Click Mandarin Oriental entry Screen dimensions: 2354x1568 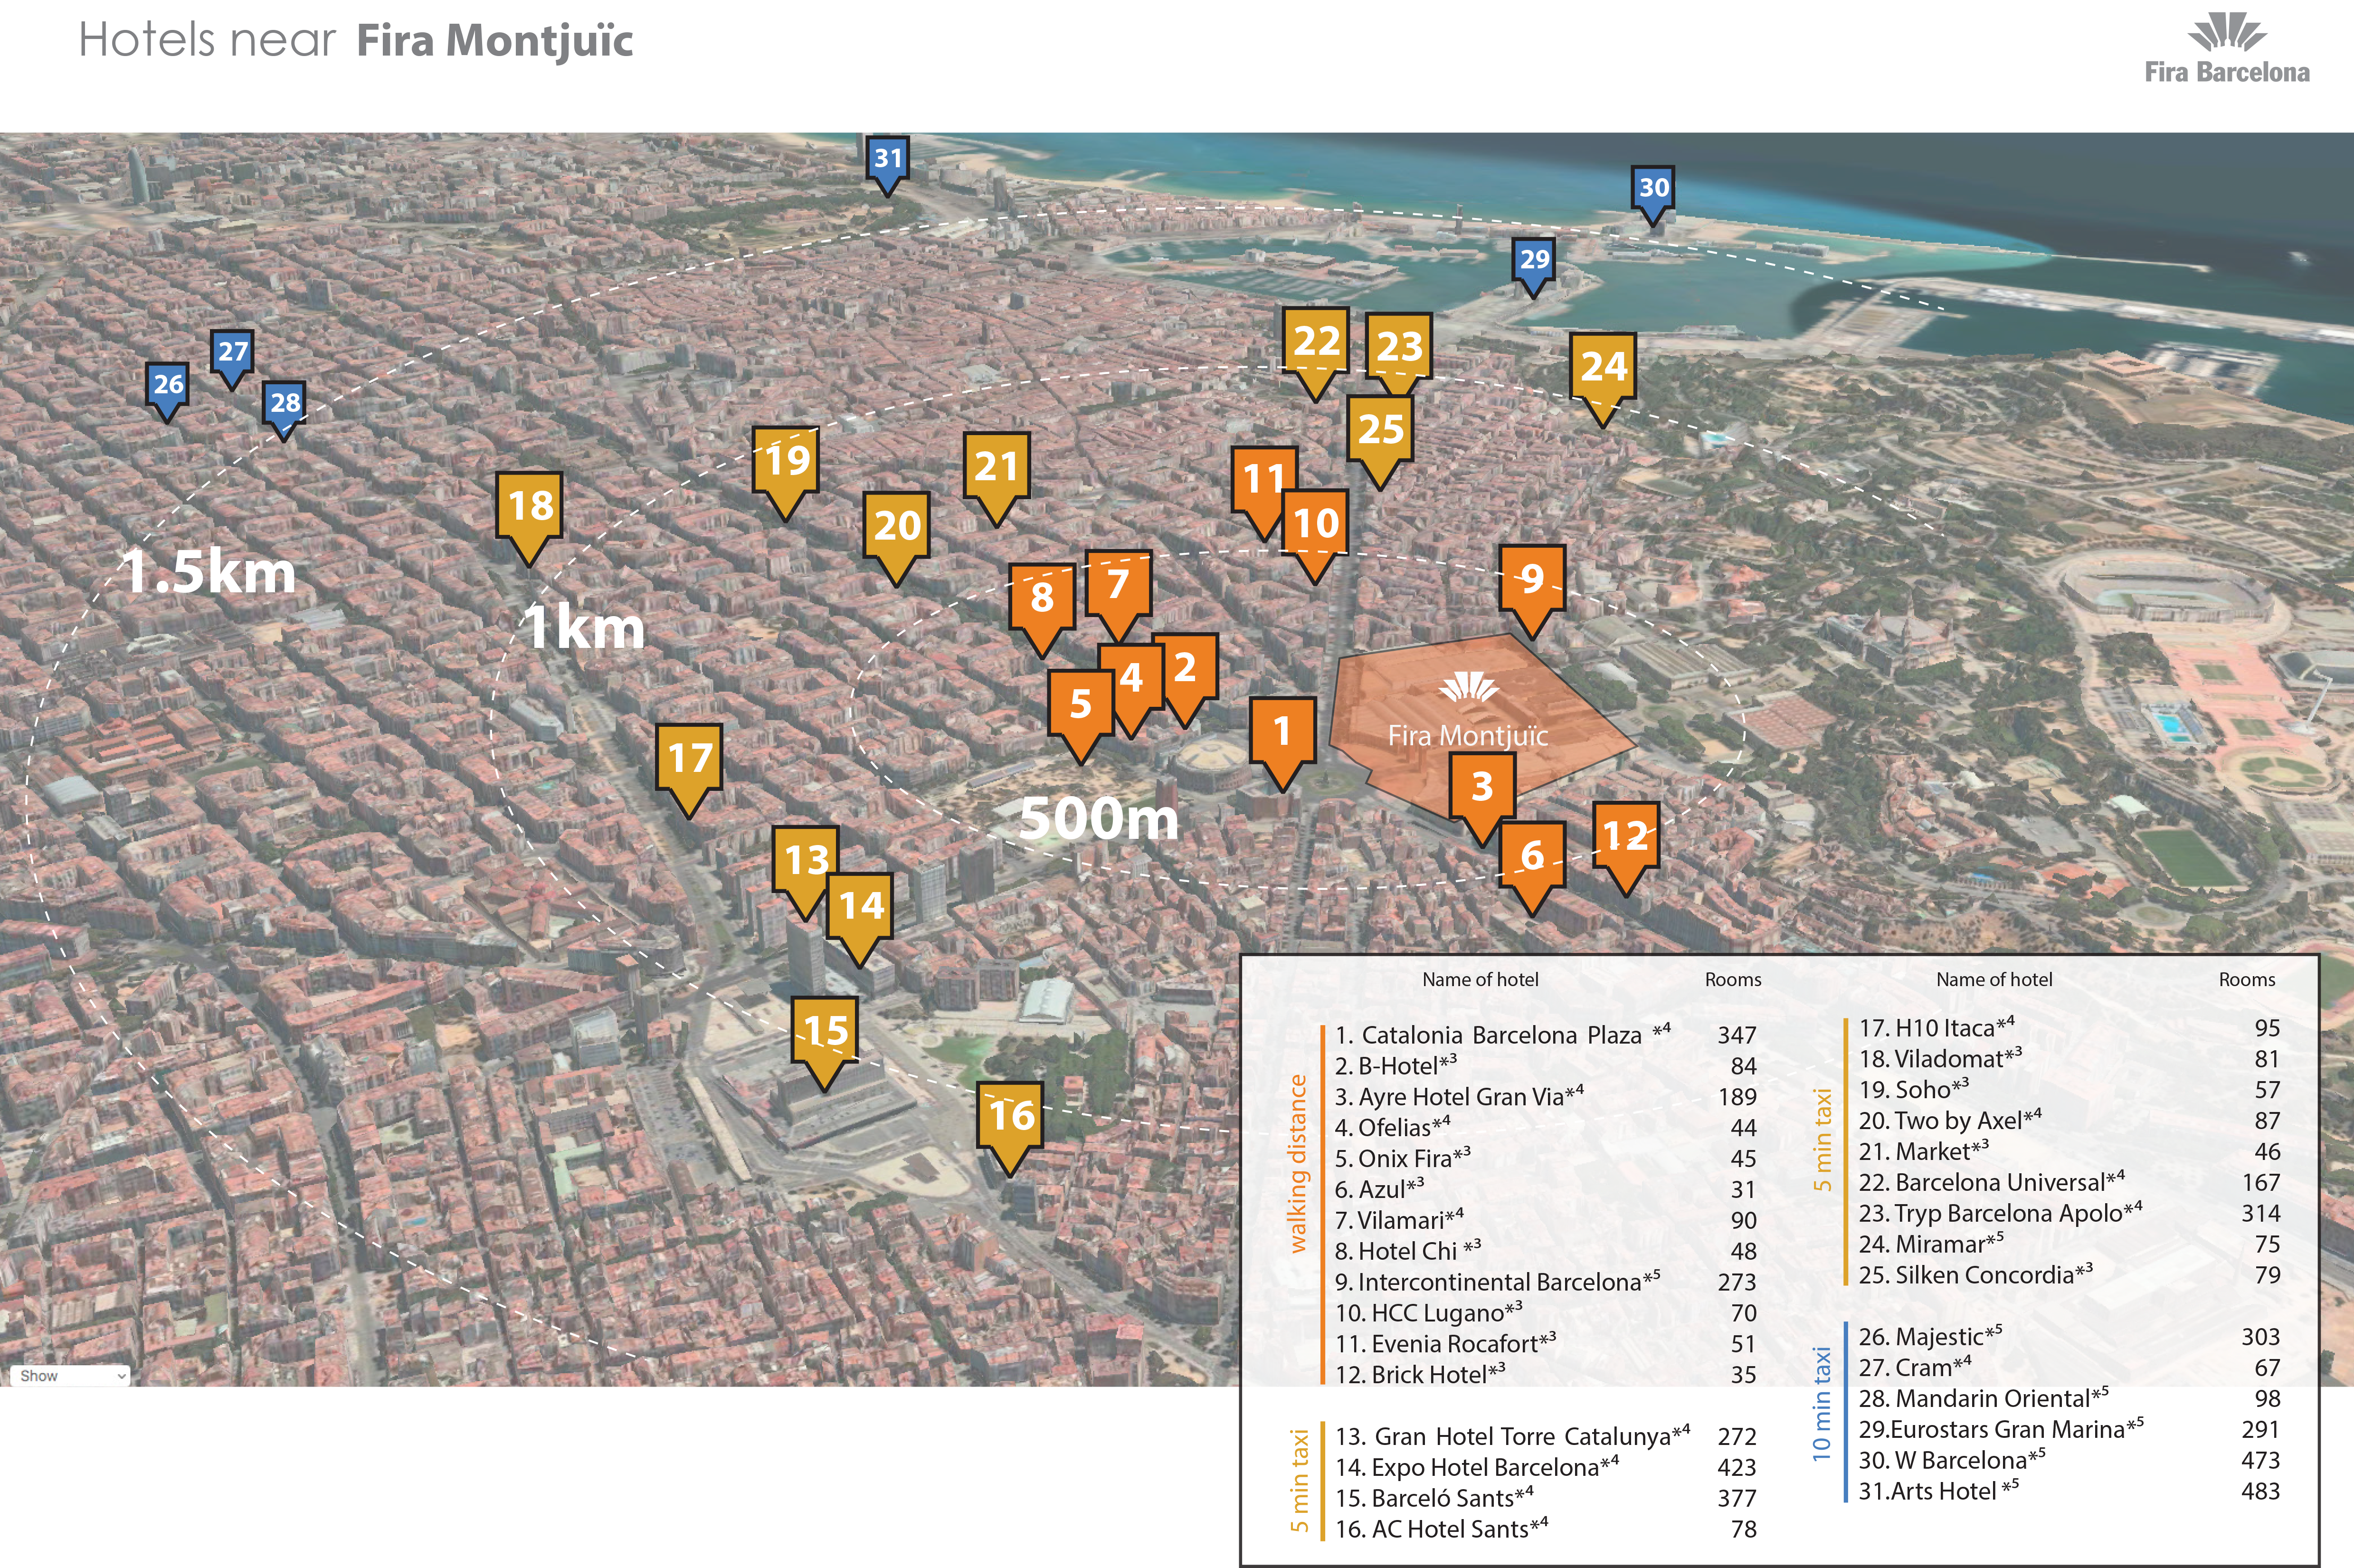tap(2070, 1399)
